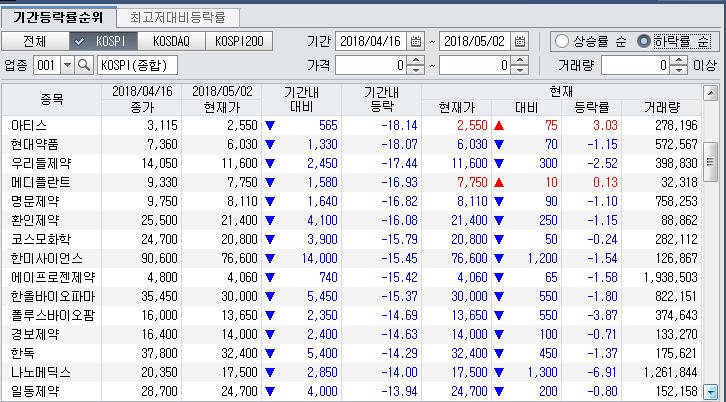Click the end date field 2018/05/02
Image resolution: width=726 pixels, height=402 pixels.
pyautogui.click(x=475, y=42)
